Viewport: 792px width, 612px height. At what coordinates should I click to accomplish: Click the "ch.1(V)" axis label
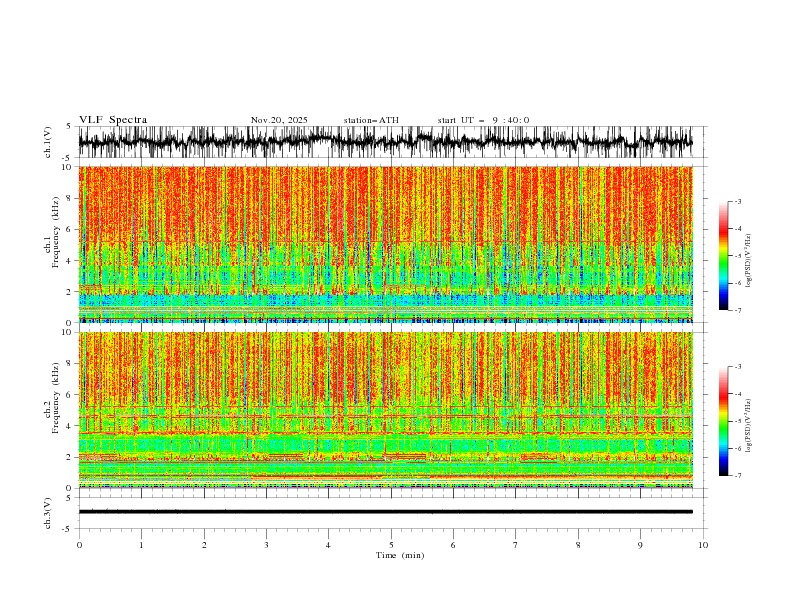click(48, 142)
